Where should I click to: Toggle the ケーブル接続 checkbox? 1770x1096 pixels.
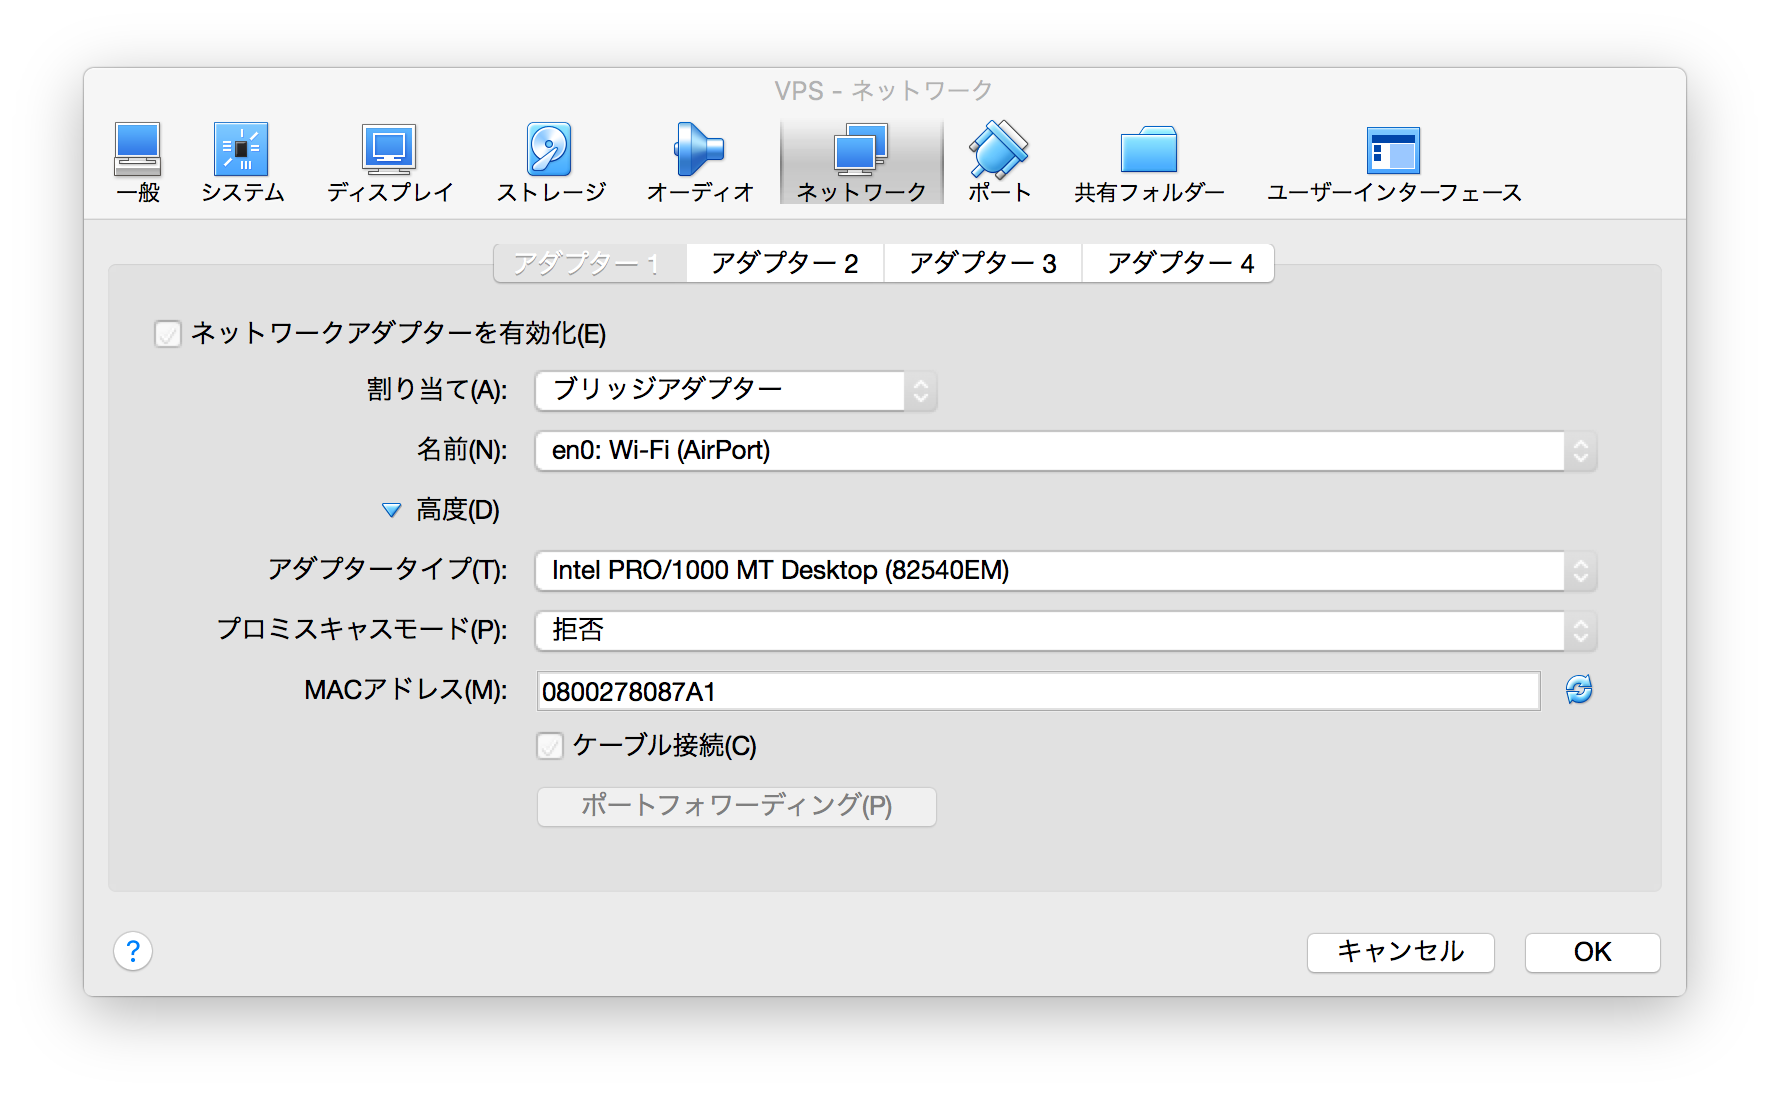point(550,746)
